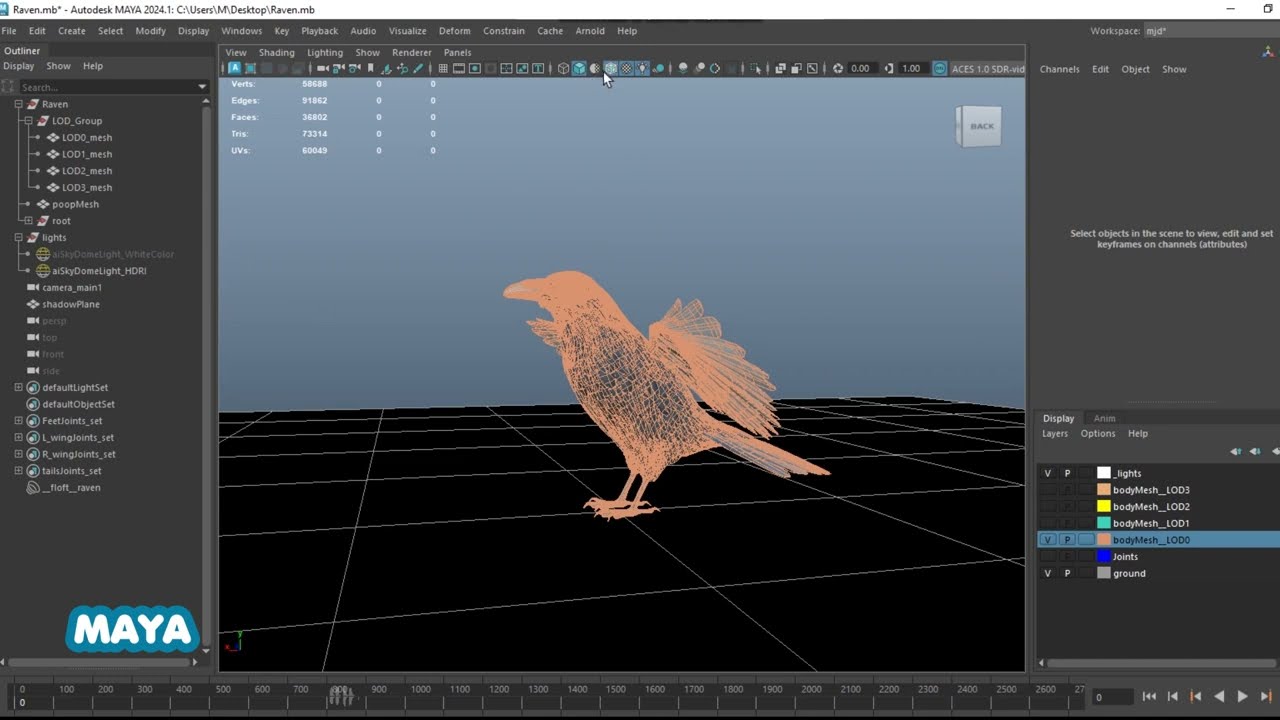Toggle playback P of ground layer
This screenshot has height=720, width=1280.
[1067, 573]
